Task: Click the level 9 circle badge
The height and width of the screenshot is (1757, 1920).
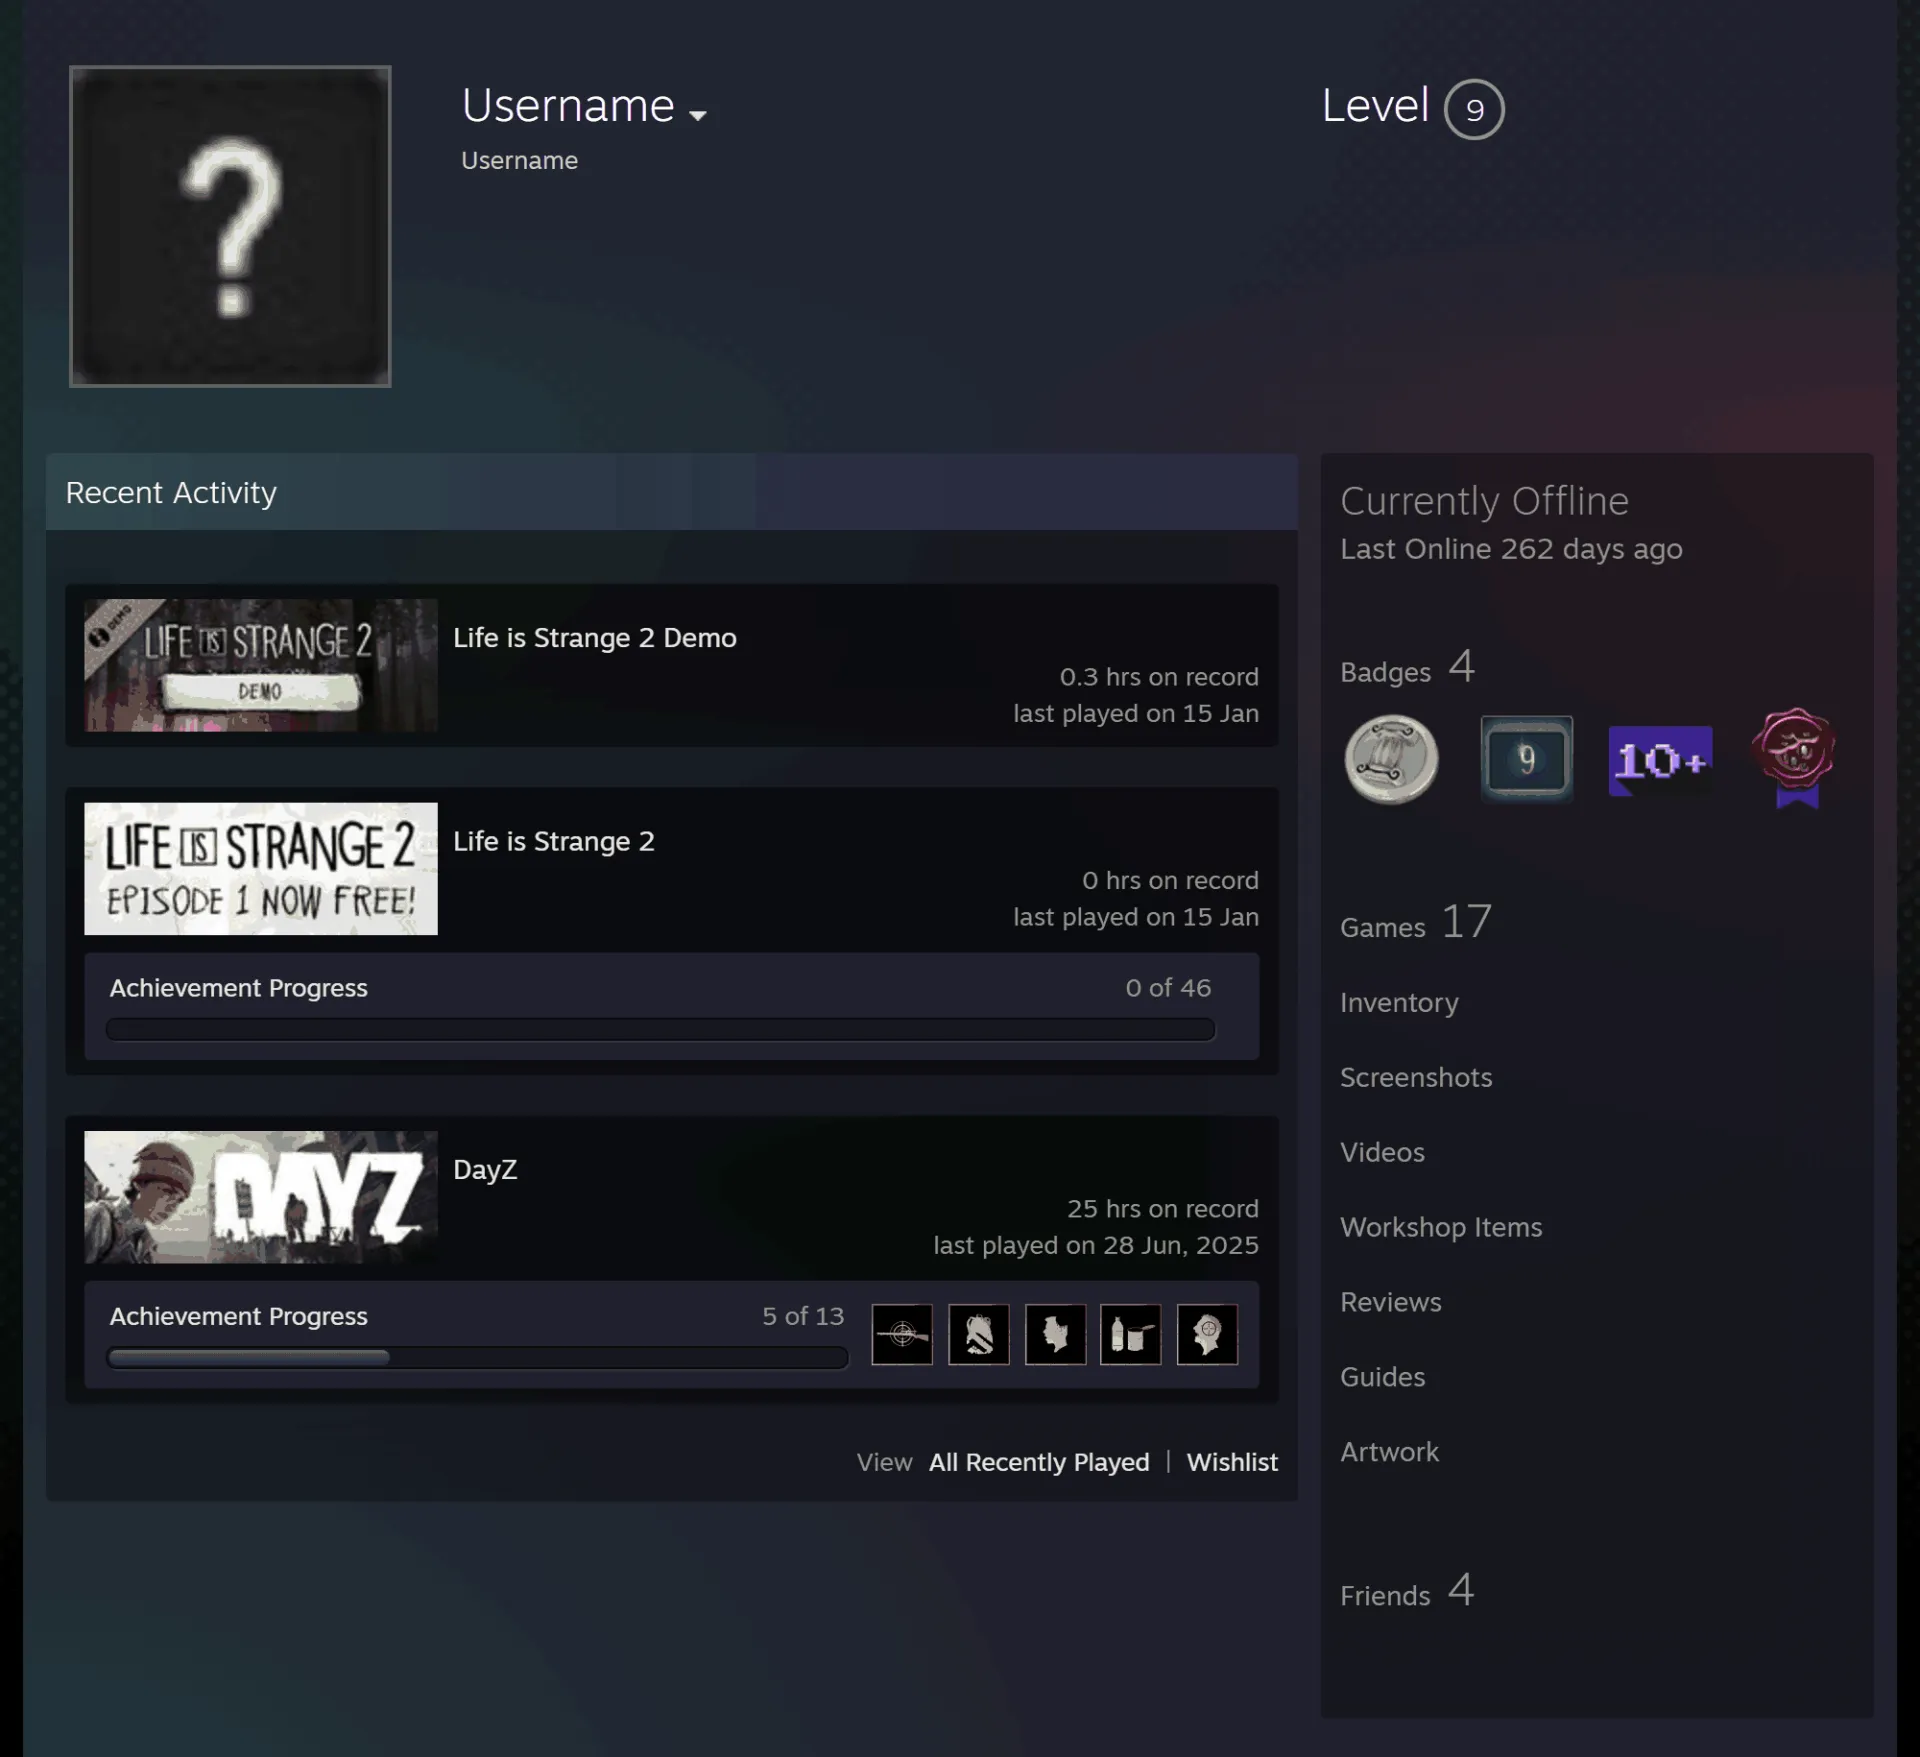Action: click(1474, 109)
